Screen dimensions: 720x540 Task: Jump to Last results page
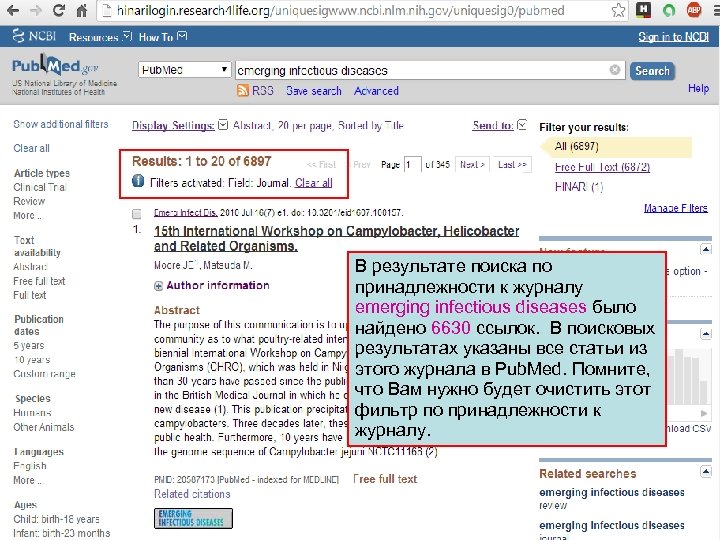[x=512, y=164]
